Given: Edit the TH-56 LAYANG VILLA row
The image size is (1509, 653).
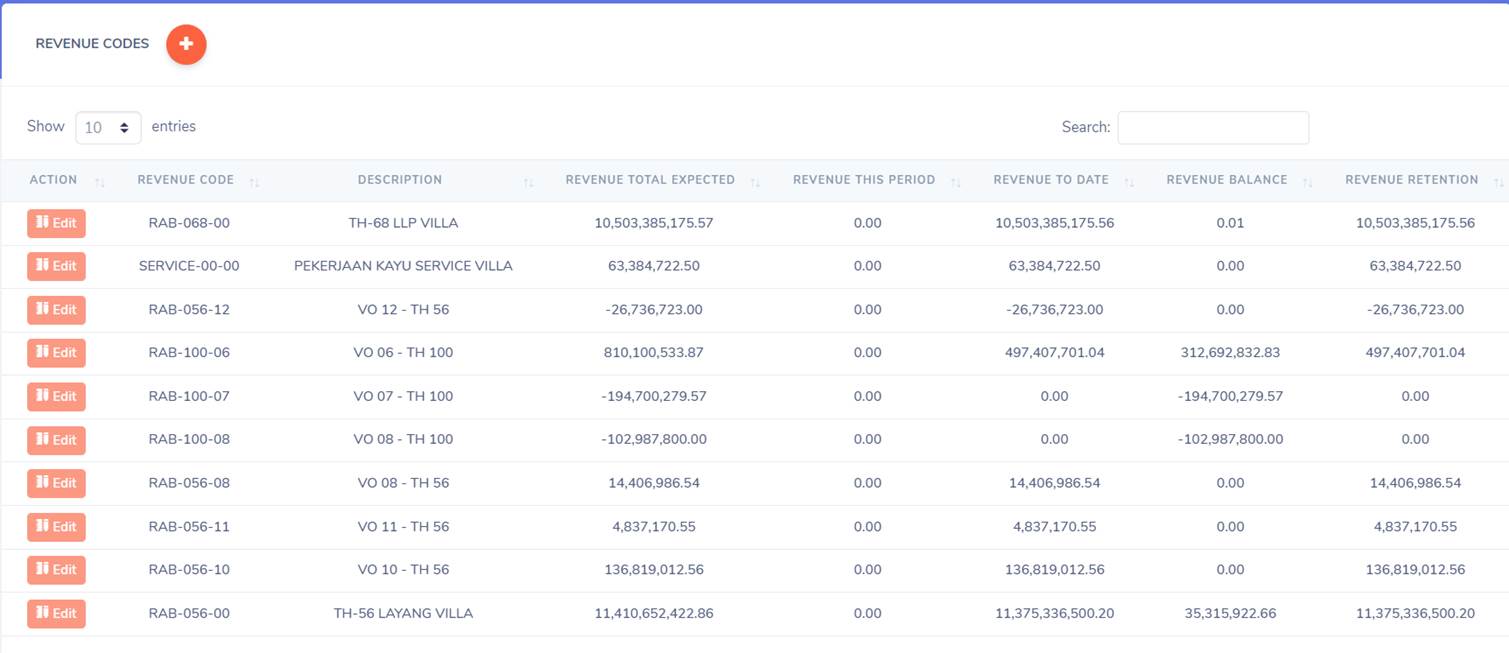Looking at the screenshot, I should coord(56,613).
